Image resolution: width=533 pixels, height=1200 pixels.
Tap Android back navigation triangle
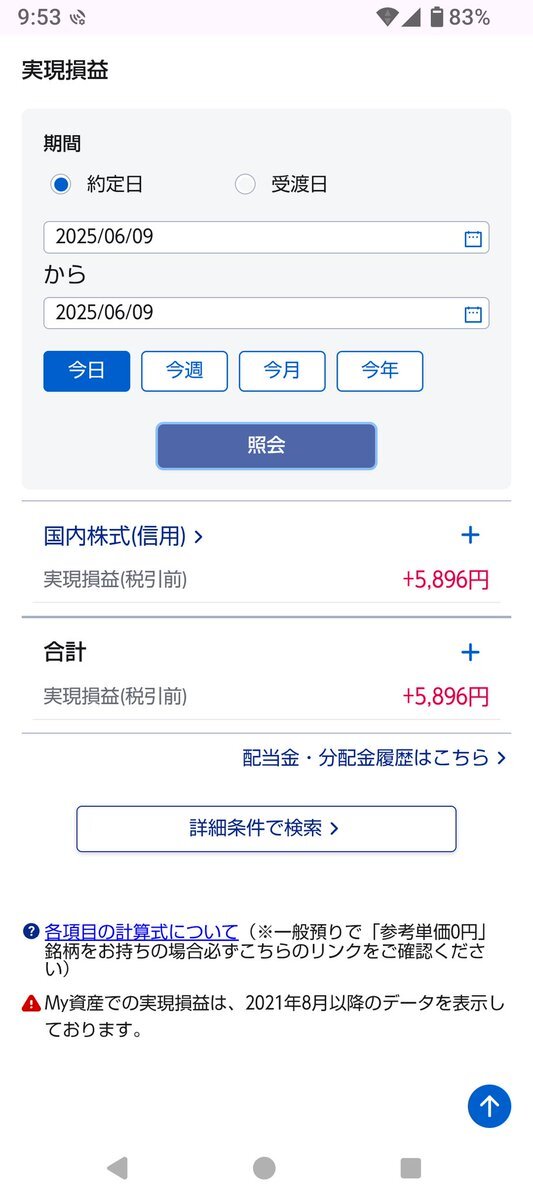pyautogui.click(x=117, y=1168)
